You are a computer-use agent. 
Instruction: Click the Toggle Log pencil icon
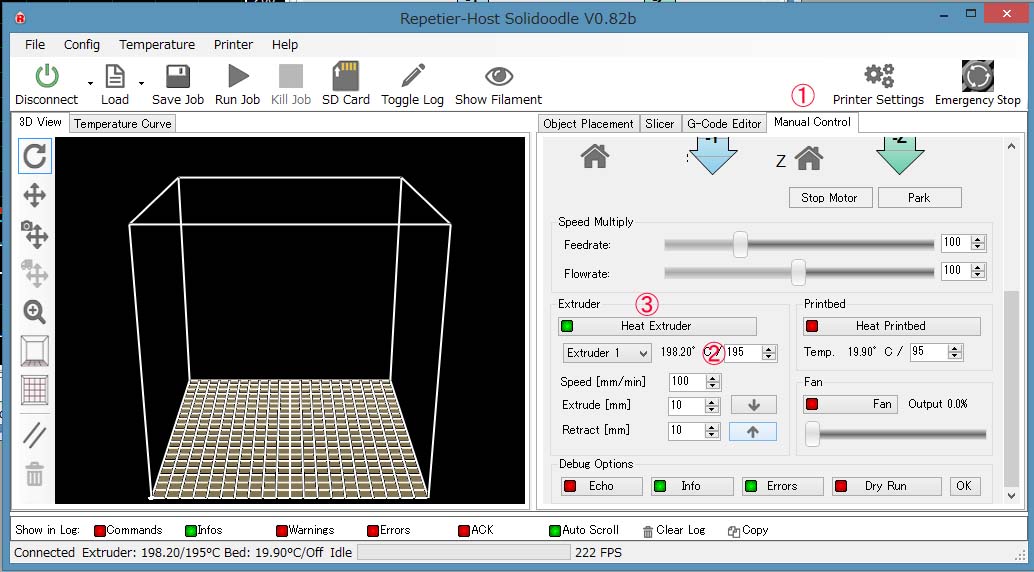[x=413, y=77]
